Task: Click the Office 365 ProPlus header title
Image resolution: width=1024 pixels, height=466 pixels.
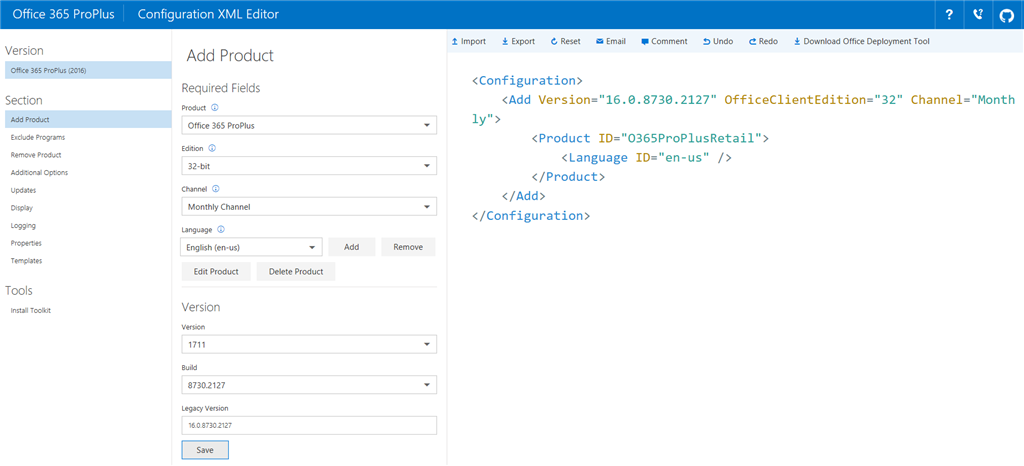Action: click(x=61, y=14)
